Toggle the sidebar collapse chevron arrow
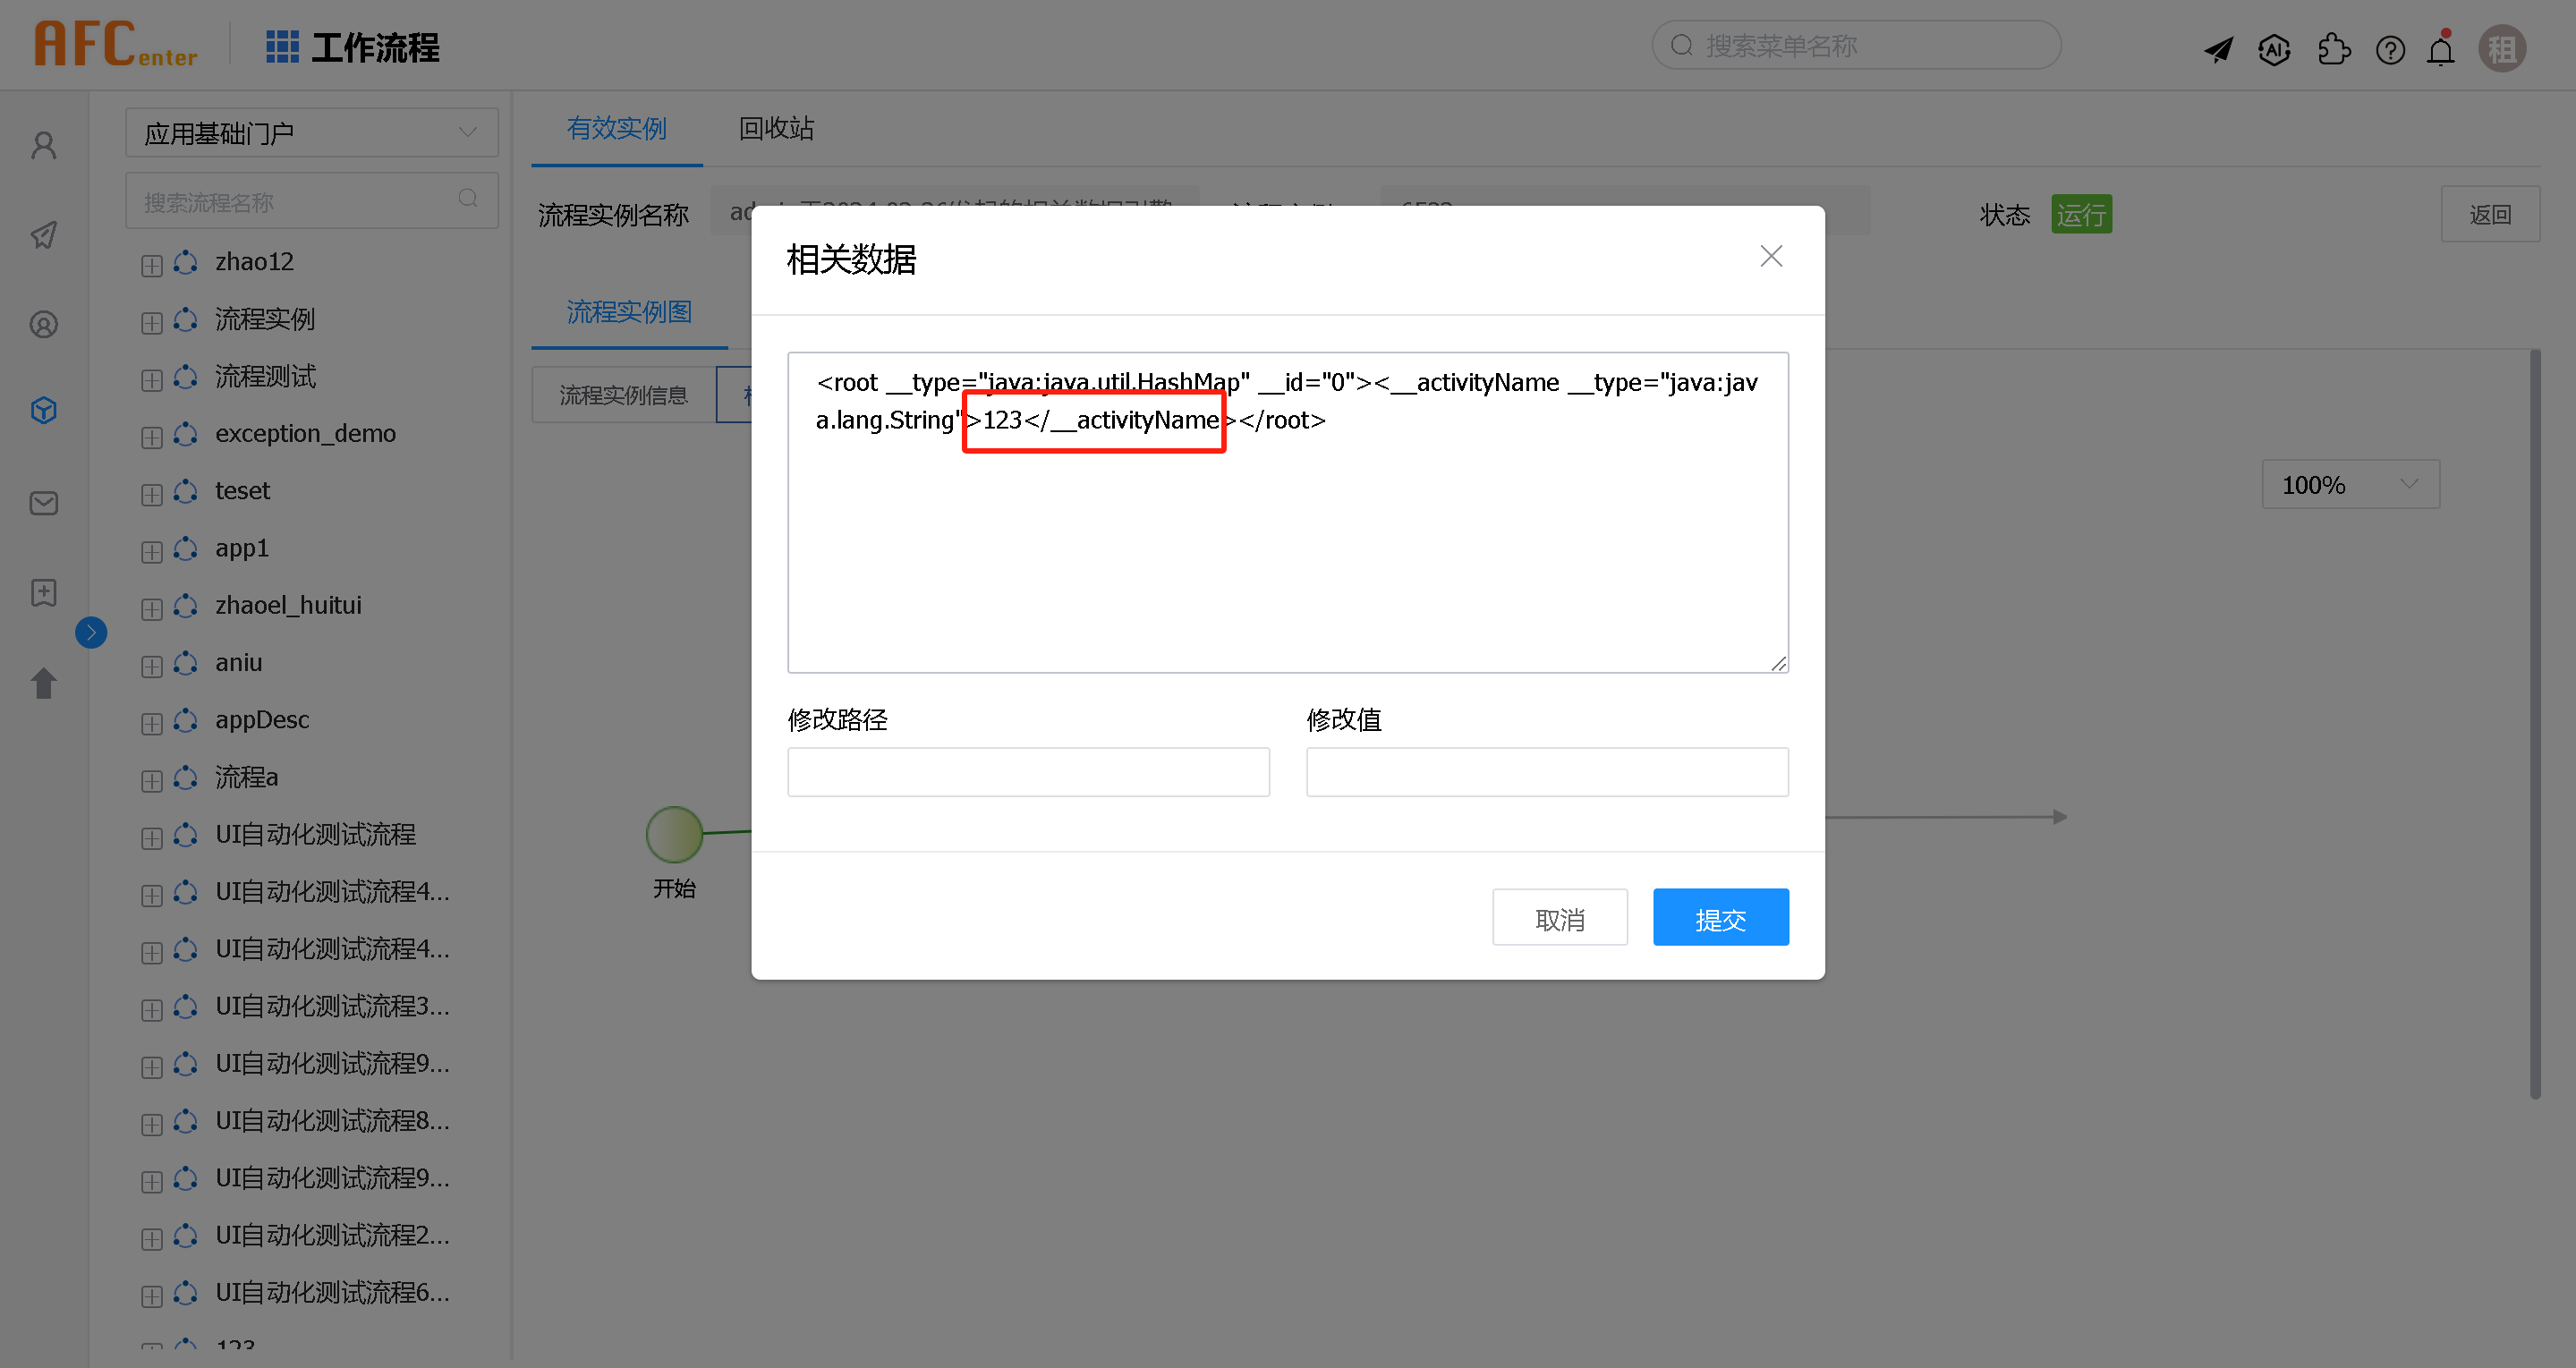2576x1368 pixels. pyautogui.click(x=91, y=632)
